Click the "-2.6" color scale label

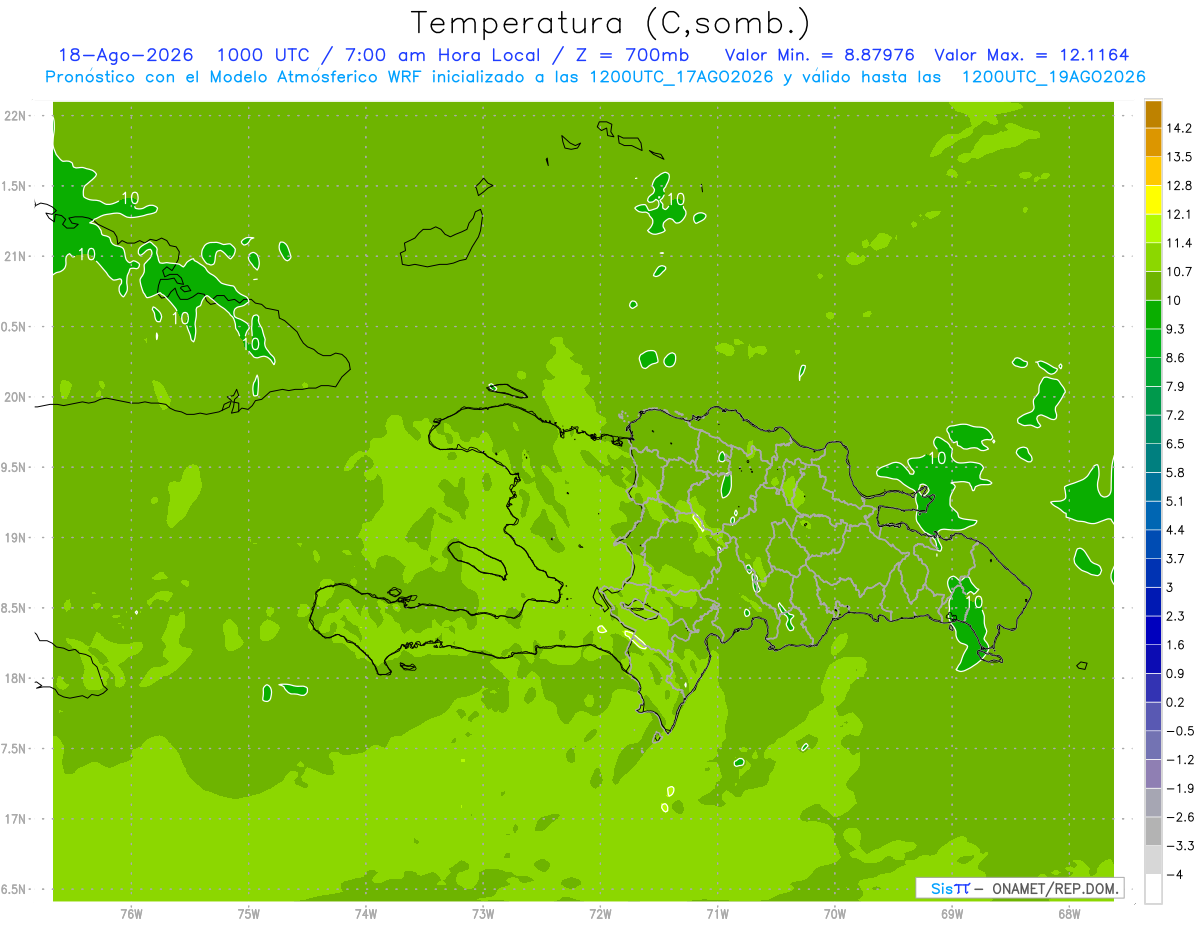point(1180,817)
